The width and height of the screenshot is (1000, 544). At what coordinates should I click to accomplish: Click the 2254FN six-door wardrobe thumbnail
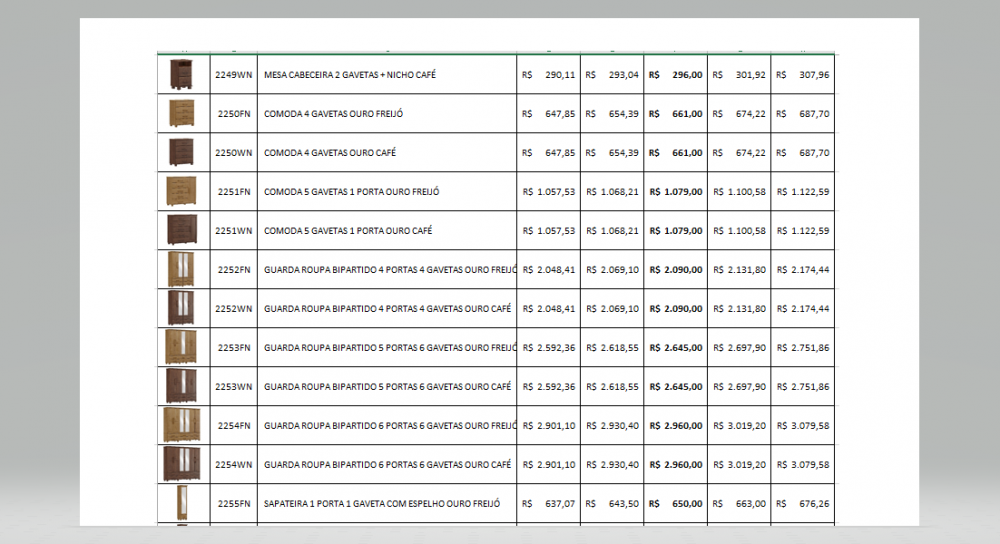point(181,425)
